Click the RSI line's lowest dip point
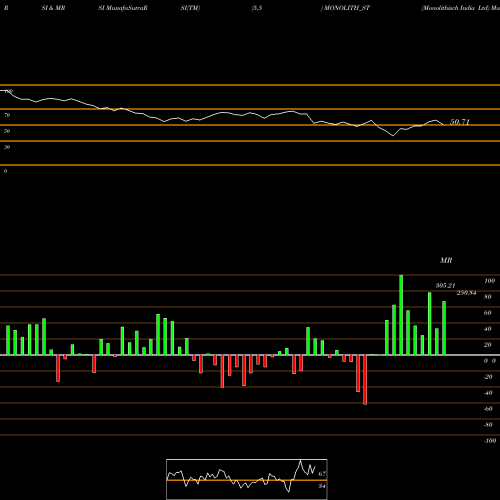Screen dimensions: 500x500 [x=393, y=136]
